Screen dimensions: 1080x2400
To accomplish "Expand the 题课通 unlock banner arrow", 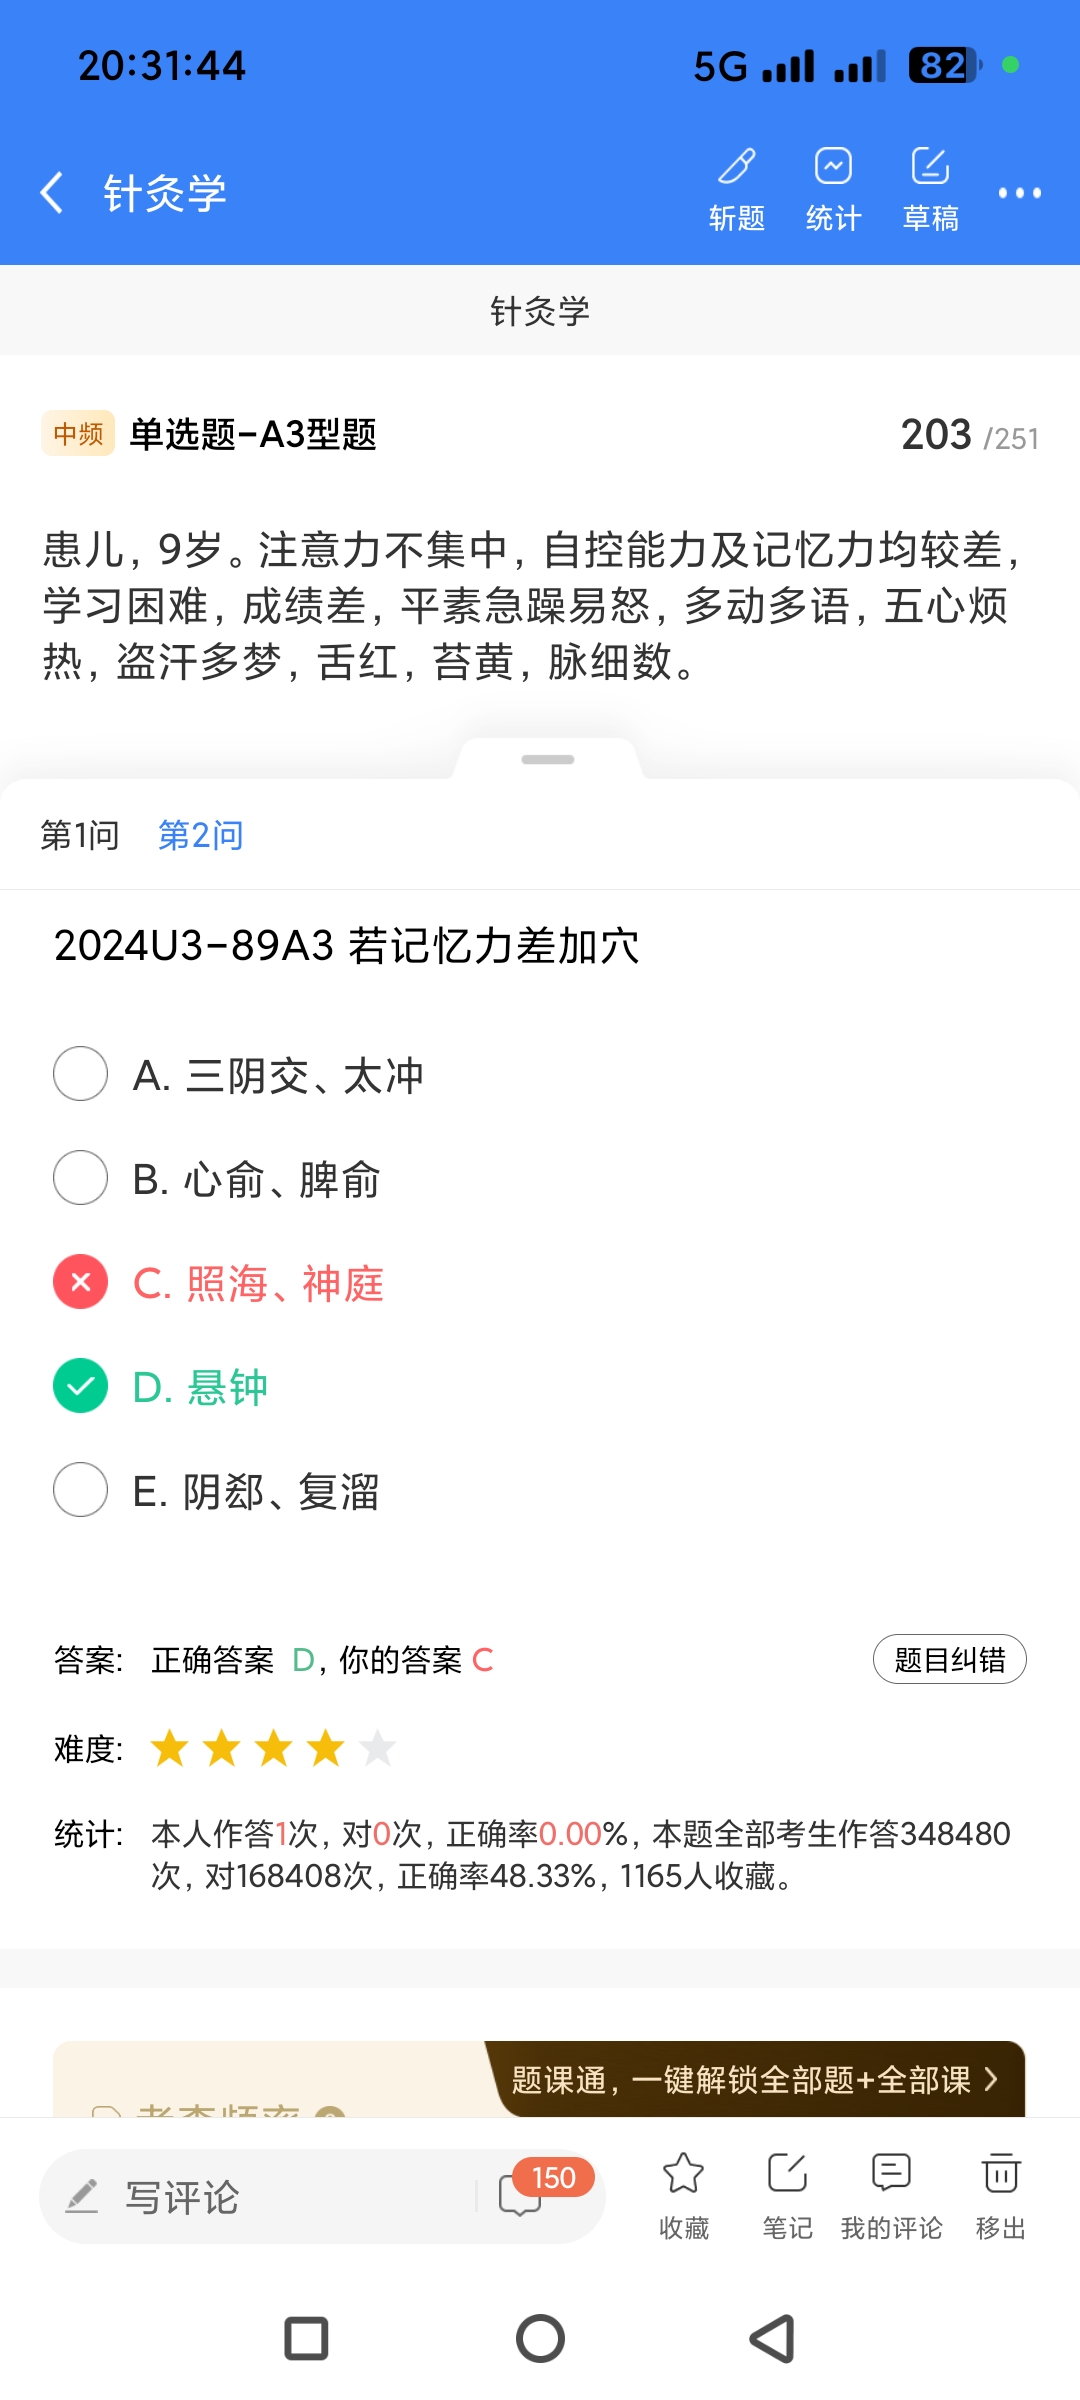I will 991,2080.
